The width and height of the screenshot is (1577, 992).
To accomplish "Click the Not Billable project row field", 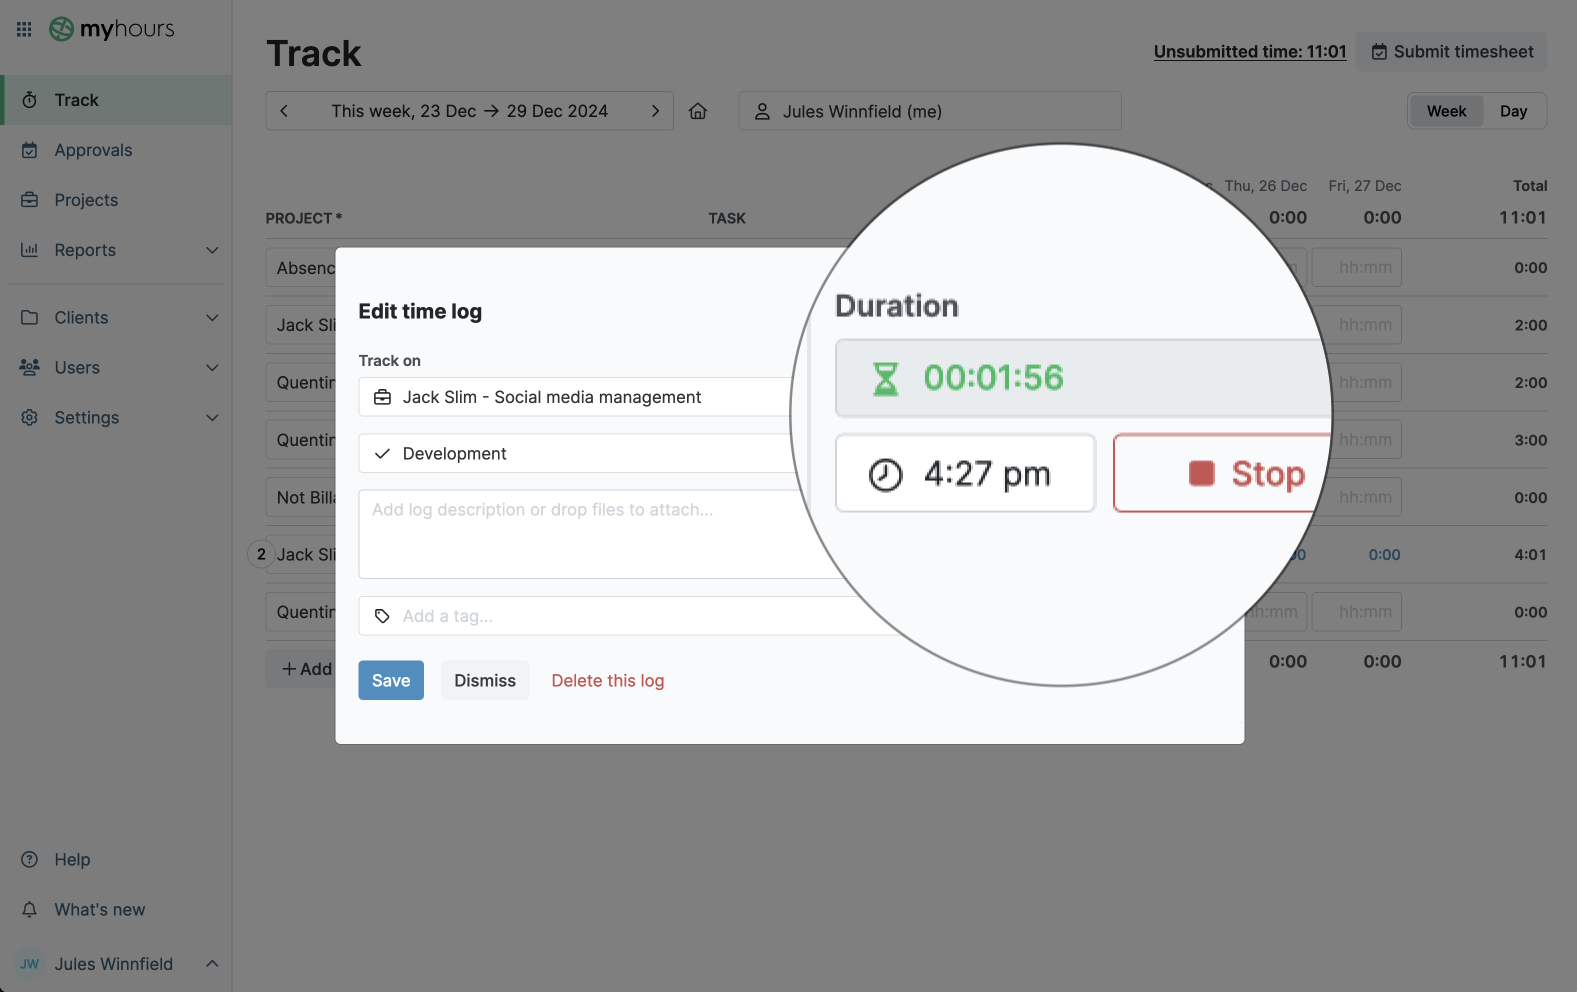I will pos(302,497).
